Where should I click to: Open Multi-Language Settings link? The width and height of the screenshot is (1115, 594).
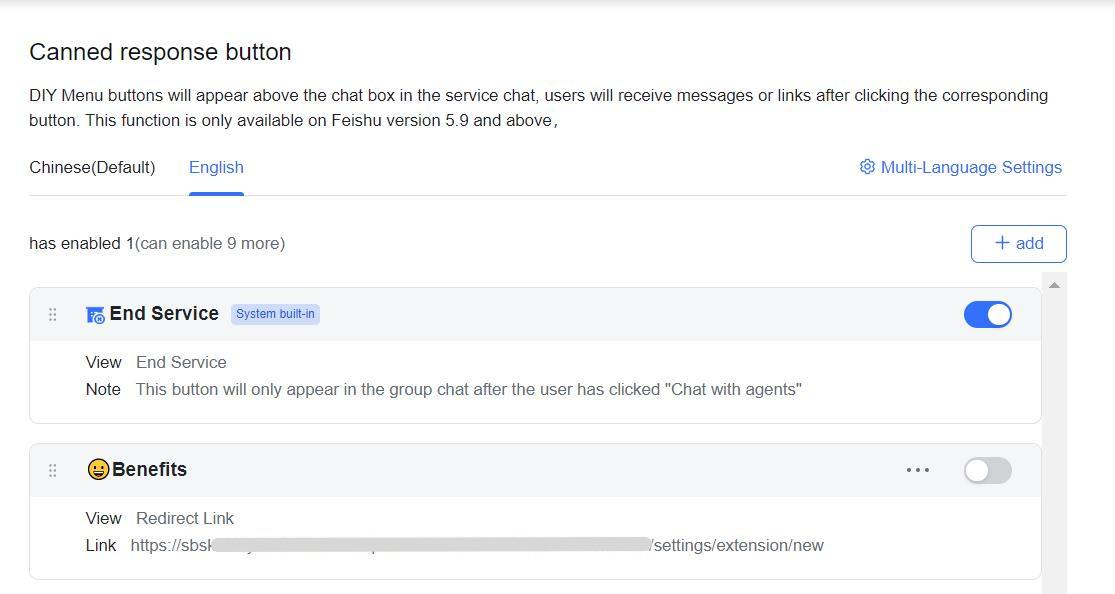(x=970, y=167)
